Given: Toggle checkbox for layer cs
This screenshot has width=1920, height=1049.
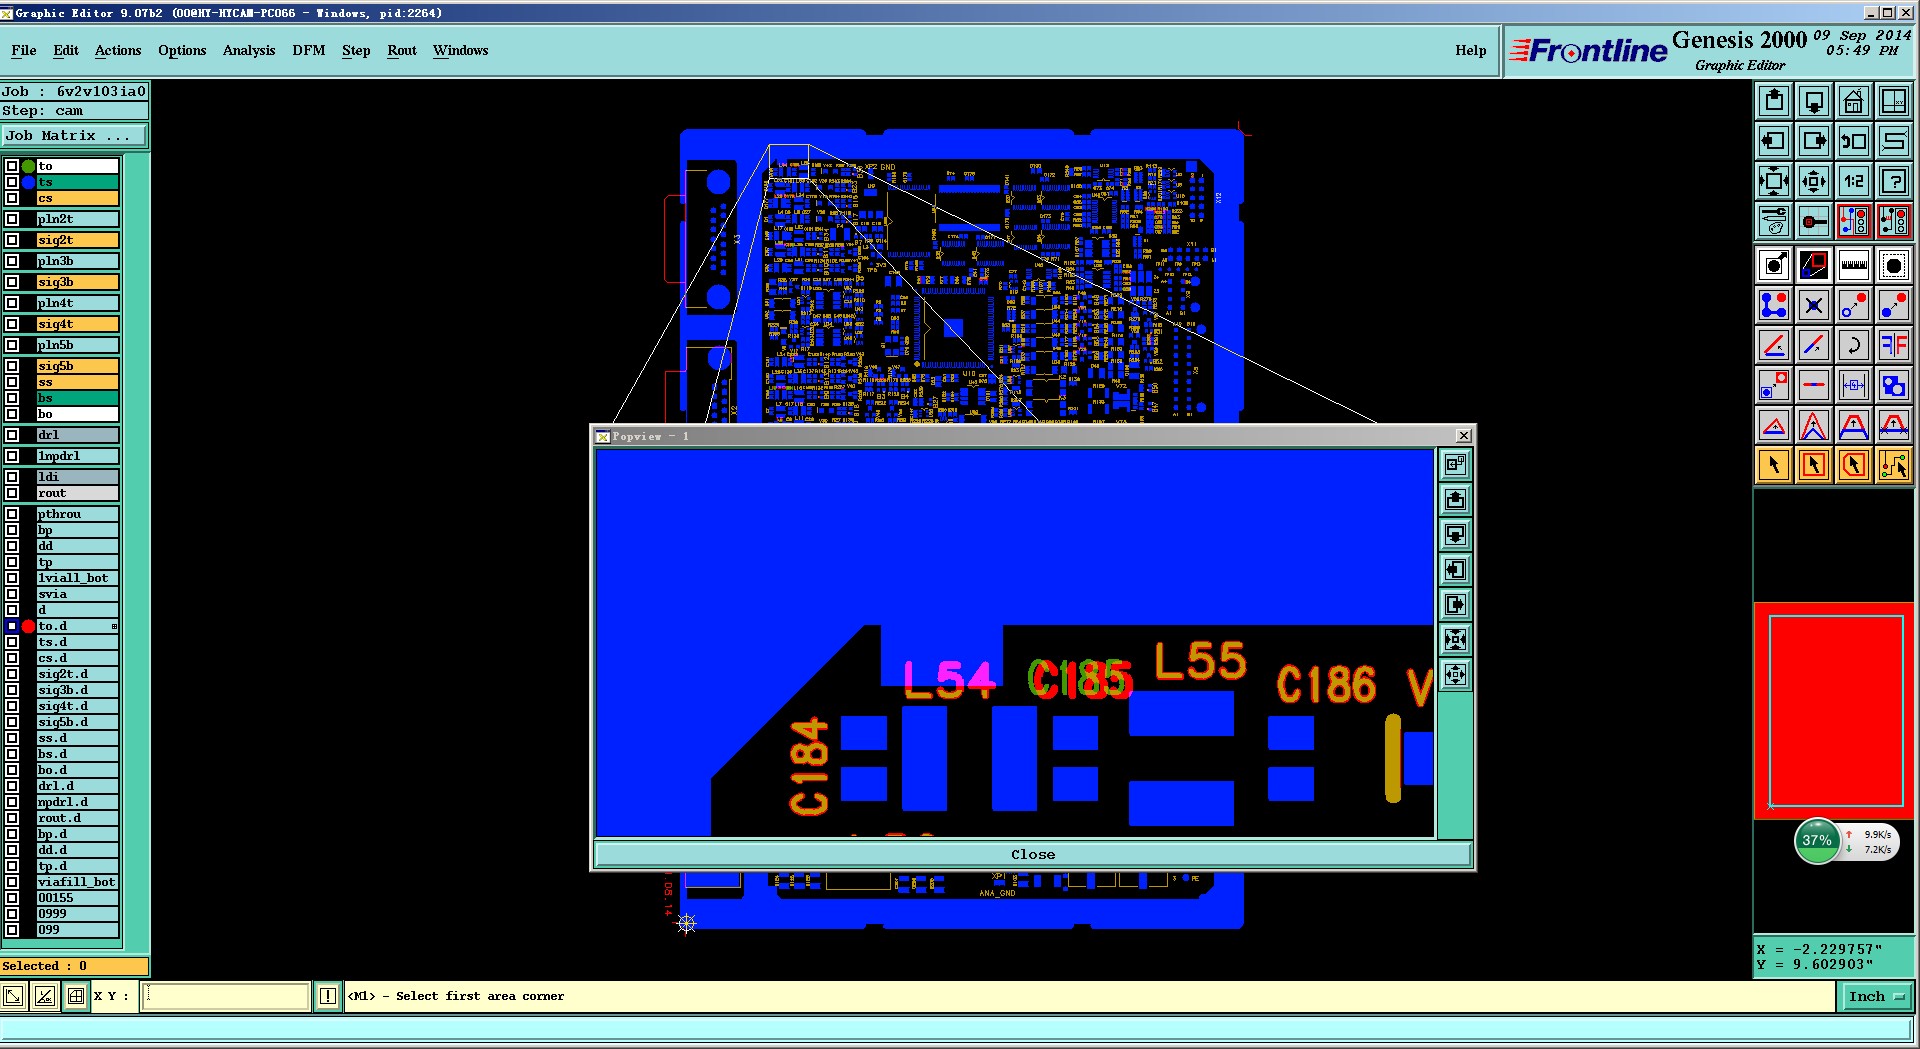Looking at the screenshot, I should [x=12, y=198].
